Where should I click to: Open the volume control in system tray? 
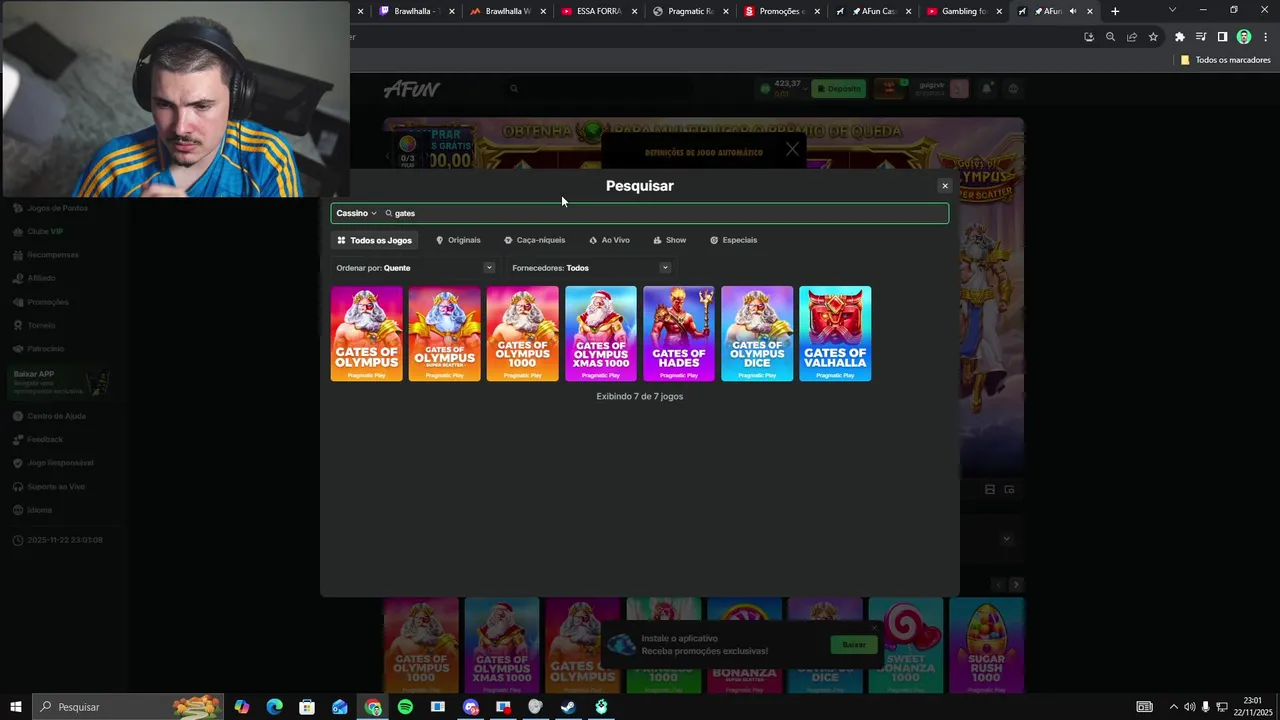point(1189,707)
